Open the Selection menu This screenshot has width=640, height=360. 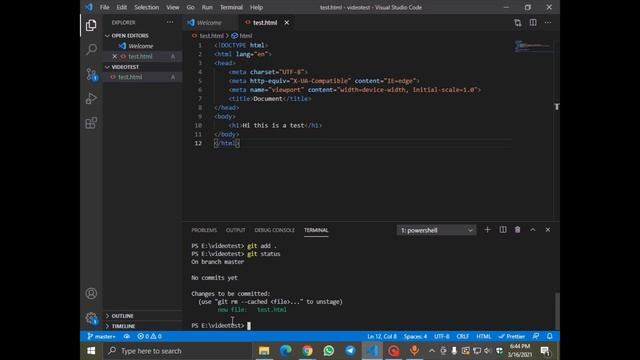(x=147, y=7)
